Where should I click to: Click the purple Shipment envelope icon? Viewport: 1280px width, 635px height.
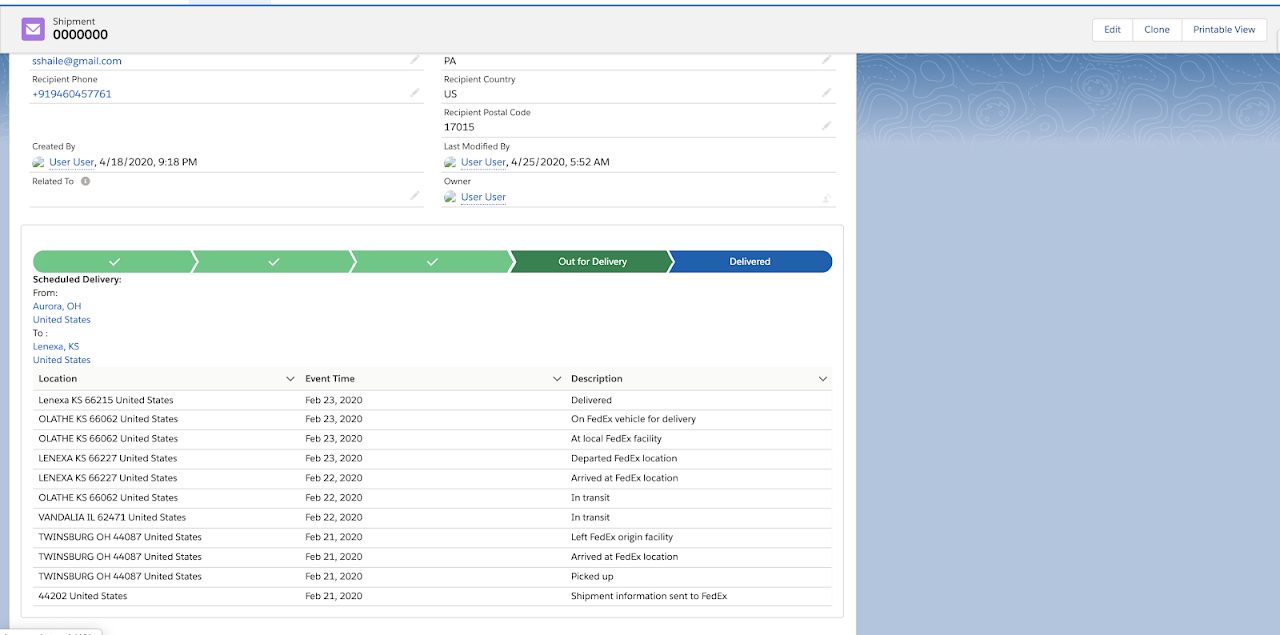pos(33,29)
